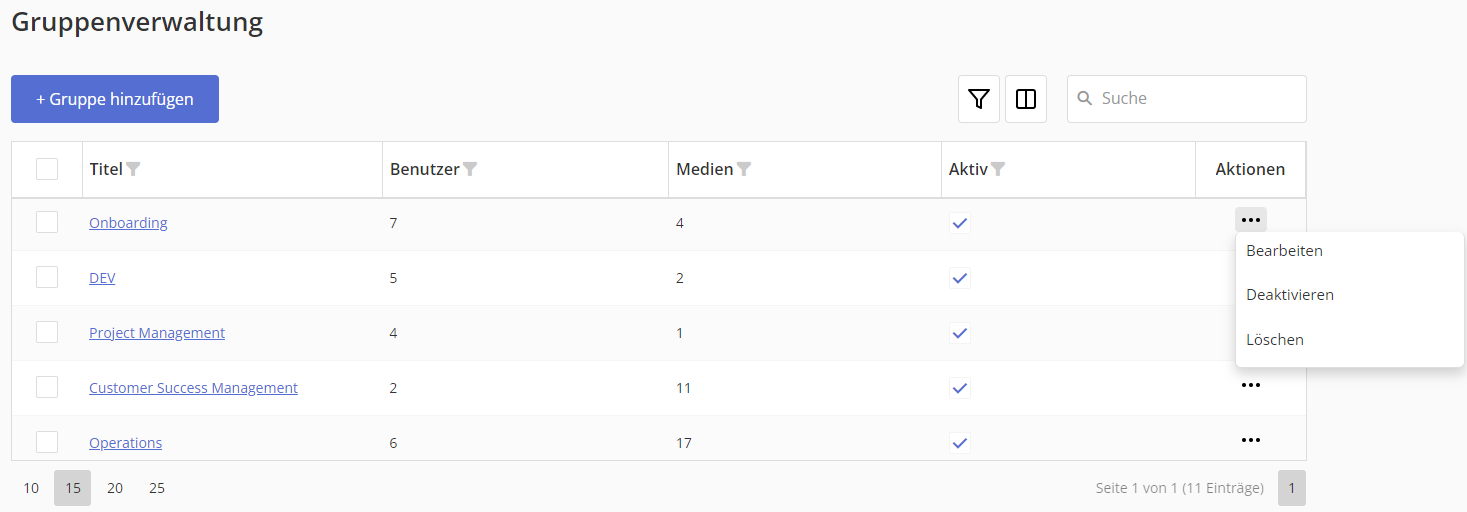Click the Suche search field
Viewport: 1467px width, 512px height.
(1197, 99)
